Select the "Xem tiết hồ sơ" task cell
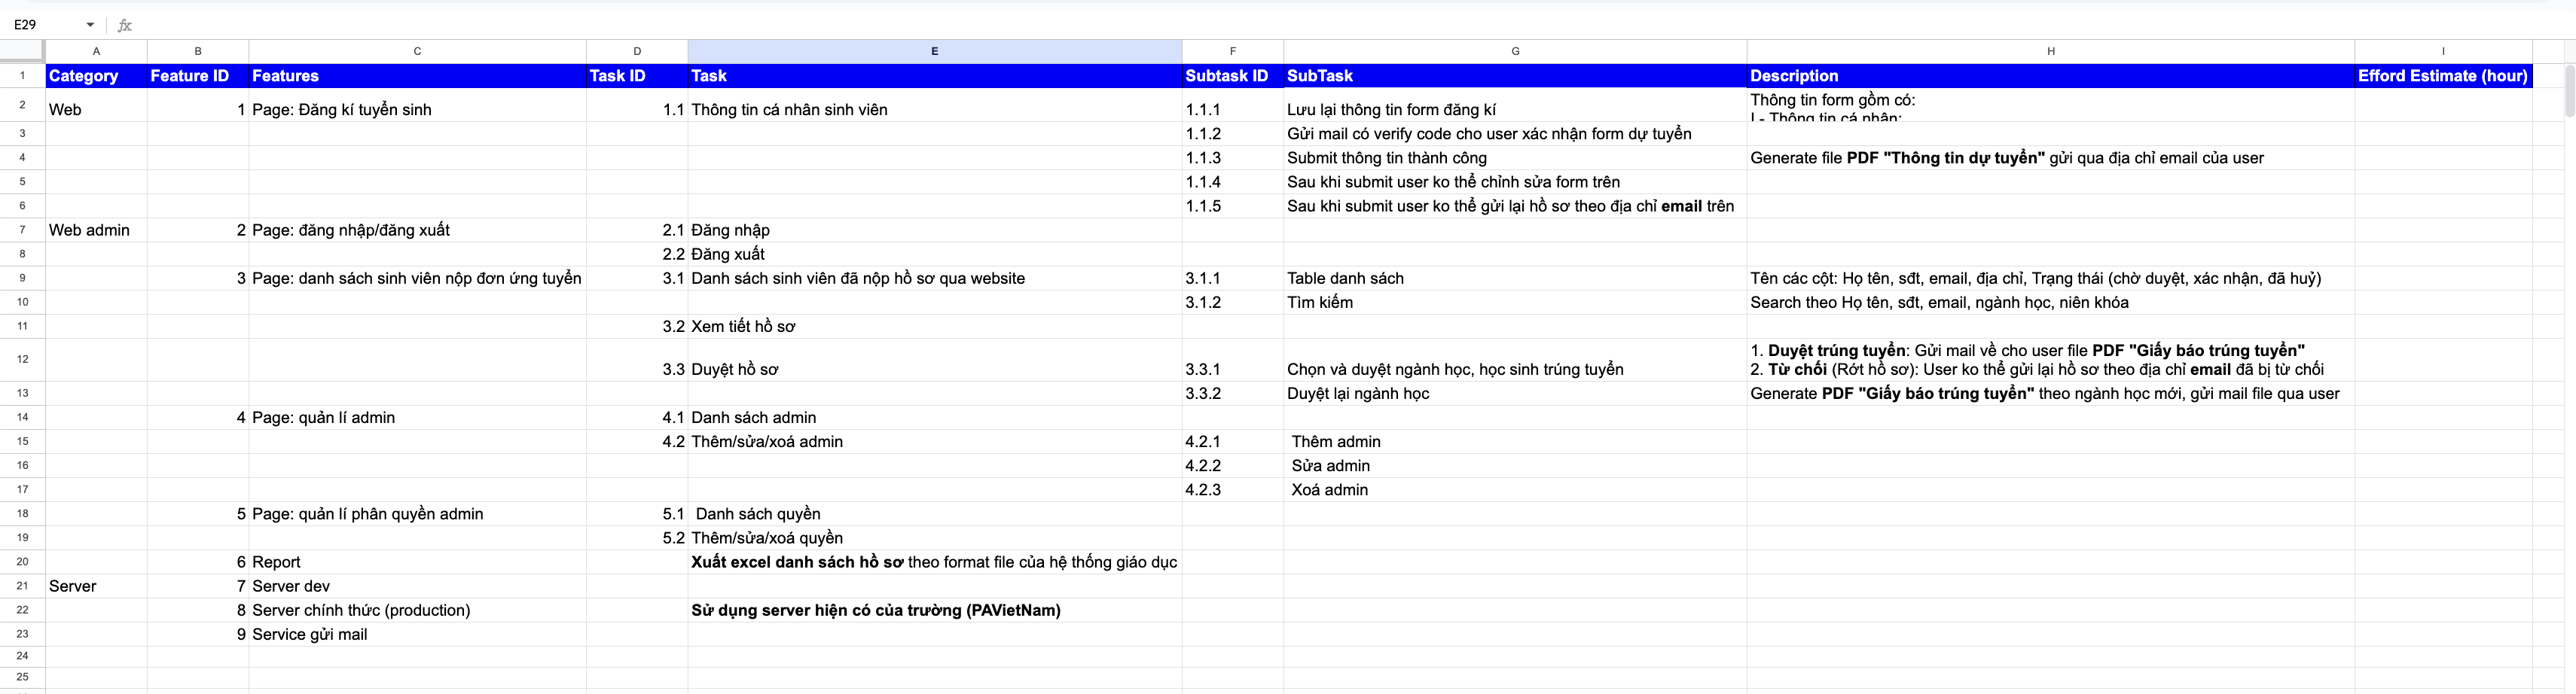Viewport: 2576px width, 694px height. coord(934,326)
